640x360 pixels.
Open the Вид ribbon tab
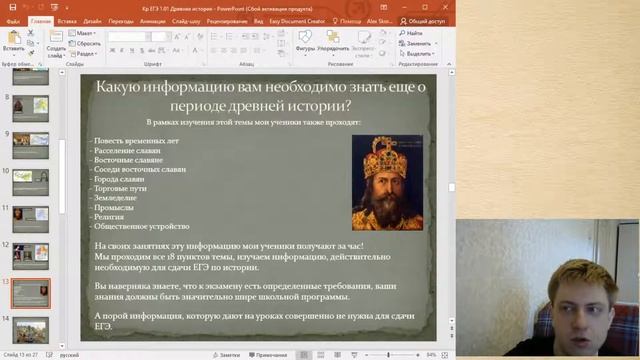tap(258, 21)
